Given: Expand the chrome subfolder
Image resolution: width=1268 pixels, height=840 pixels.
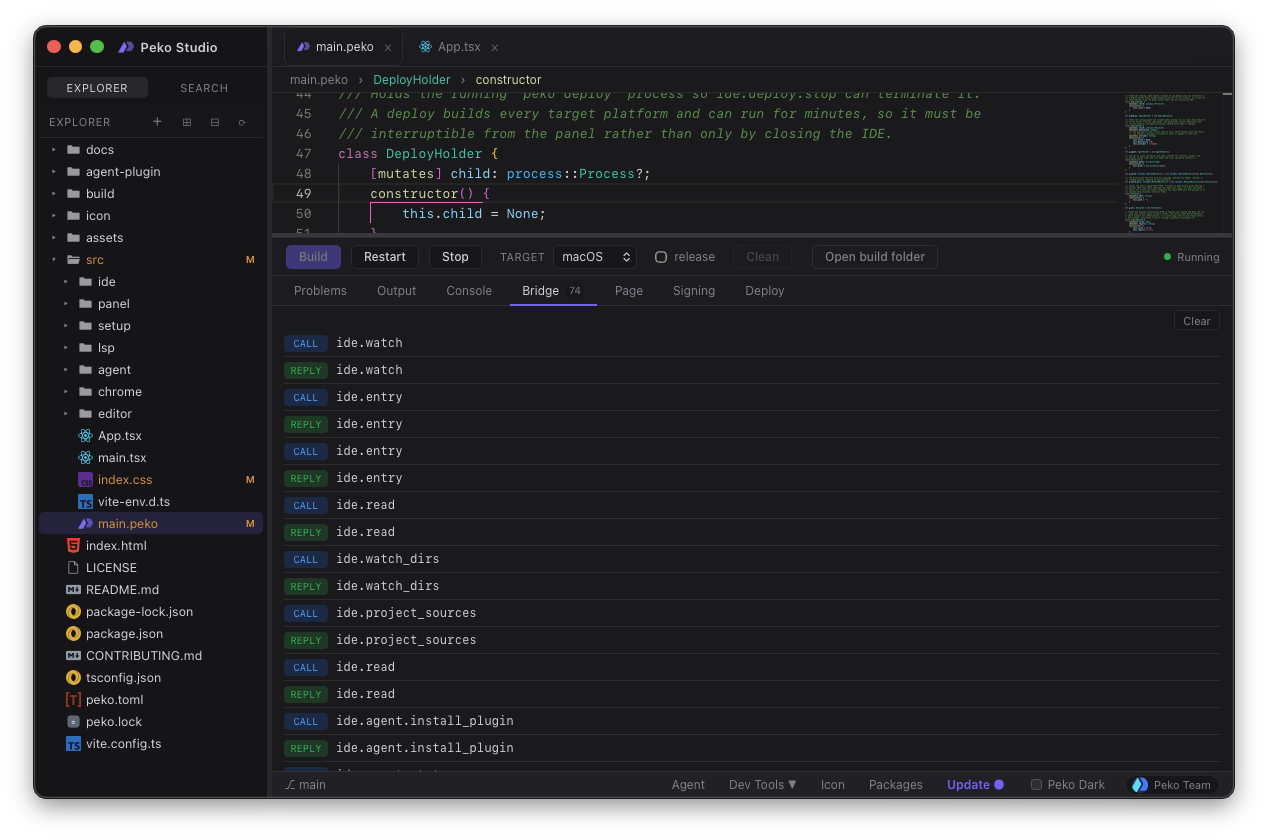Looking at the screenshot, I should click(66, 392).
